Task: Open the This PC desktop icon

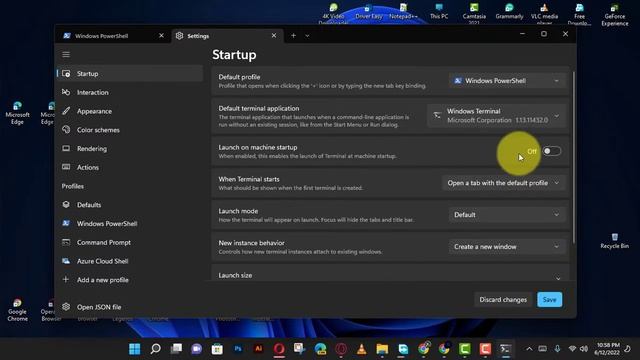Action: (x=439, y=11)
